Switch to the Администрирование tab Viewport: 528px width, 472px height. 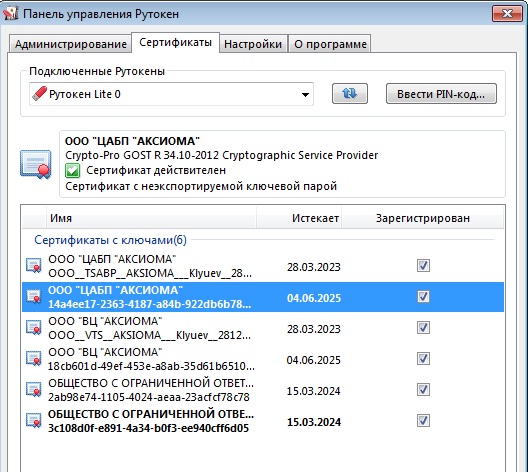pyautogui.click(x=70, y=44)
